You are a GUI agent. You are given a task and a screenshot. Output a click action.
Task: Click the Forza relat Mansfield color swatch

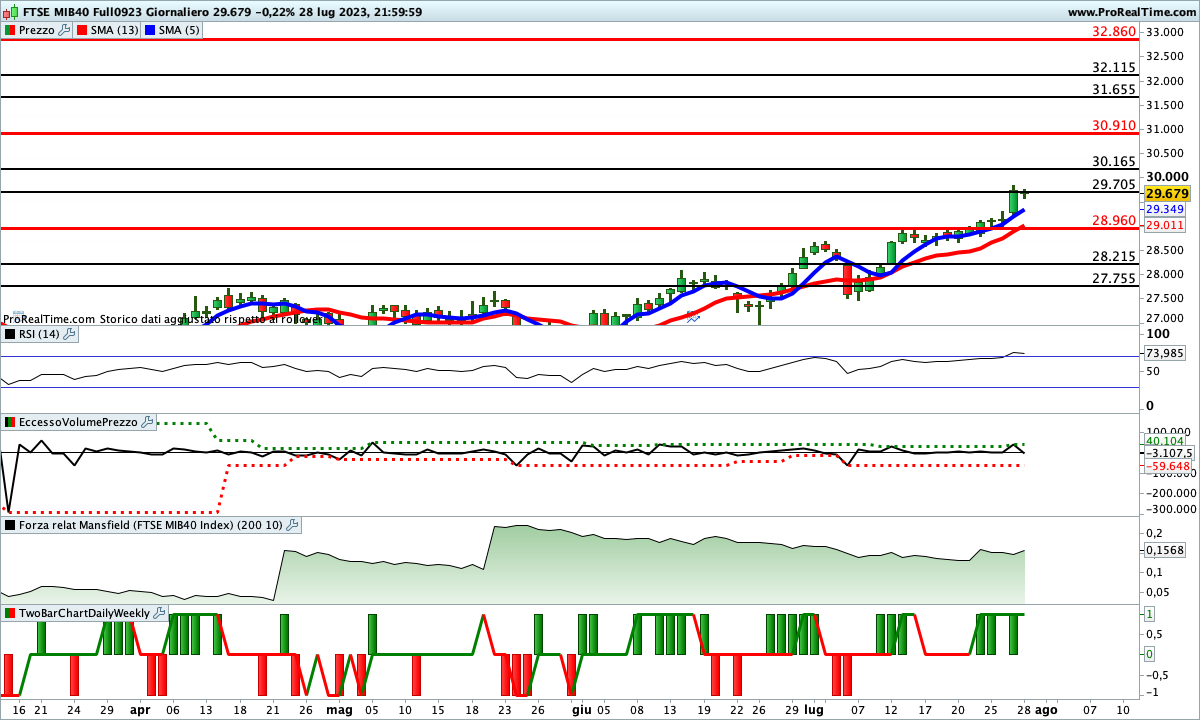pos(10,524)
